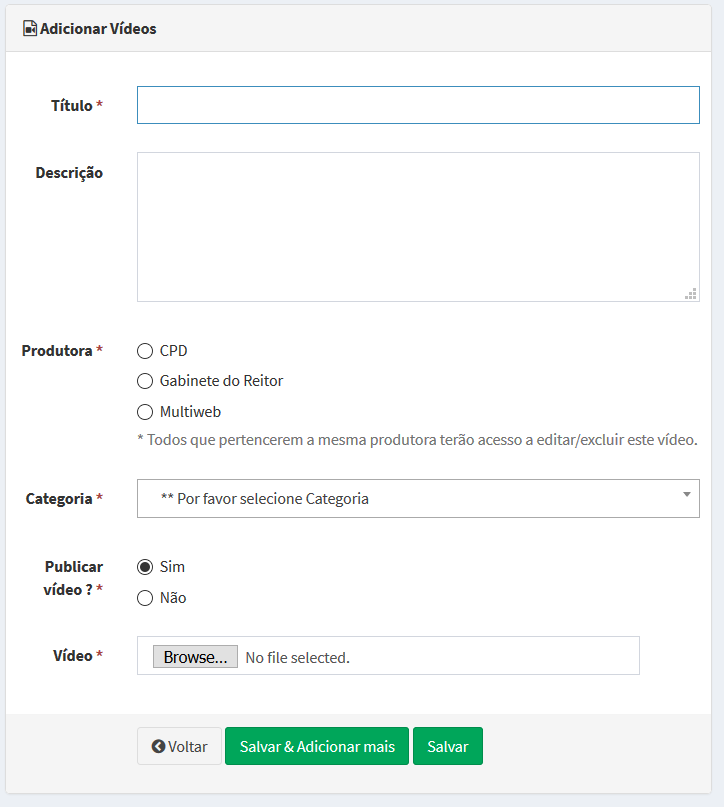Click the Categoria field label

pyautogui.click(x=58, y=498)
